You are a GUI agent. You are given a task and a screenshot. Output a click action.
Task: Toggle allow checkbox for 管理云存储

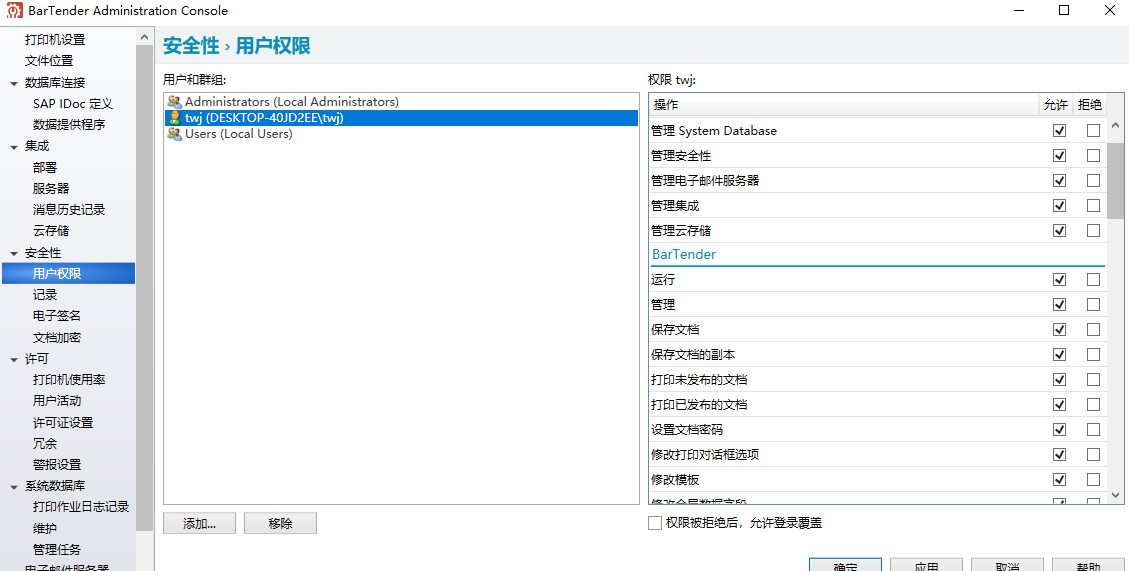1059,230
